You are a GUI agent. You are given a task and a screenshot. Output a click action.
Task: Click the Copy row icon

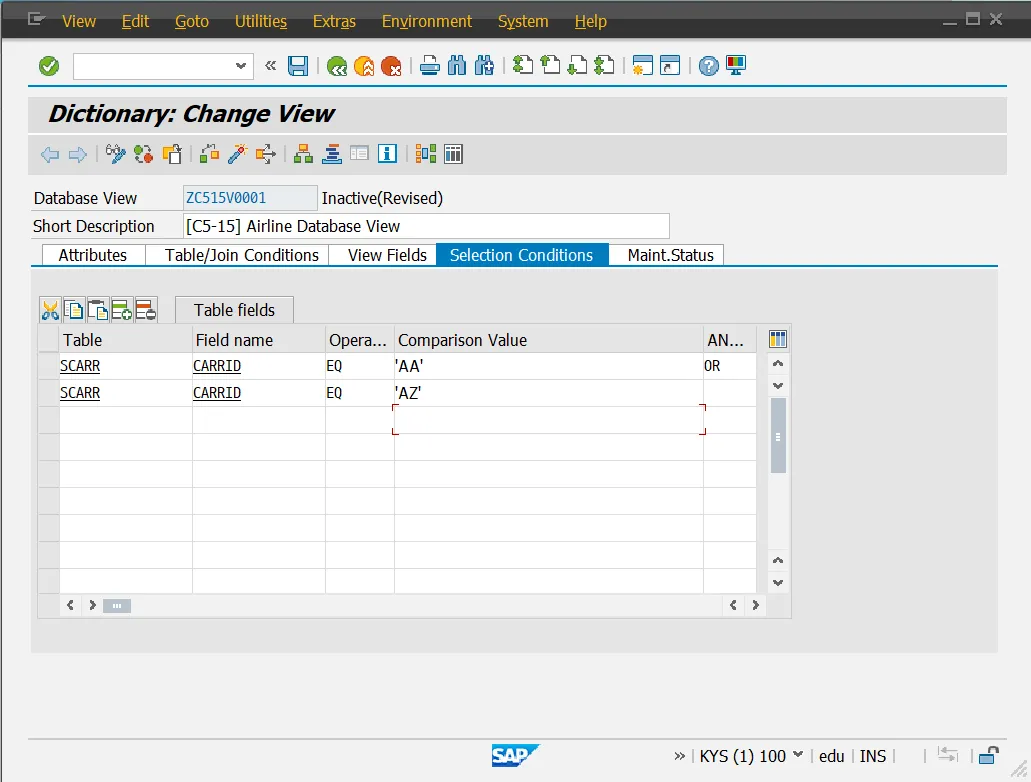(74, 310)
